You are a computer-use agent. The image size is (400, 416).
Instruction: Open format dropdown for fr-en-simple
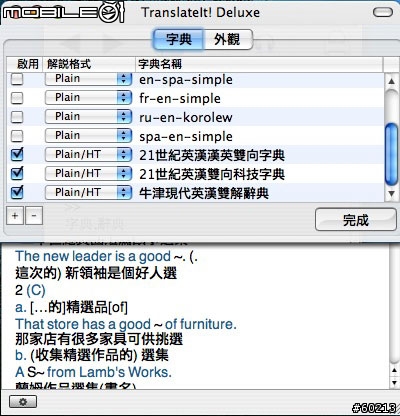coord(88,98)
